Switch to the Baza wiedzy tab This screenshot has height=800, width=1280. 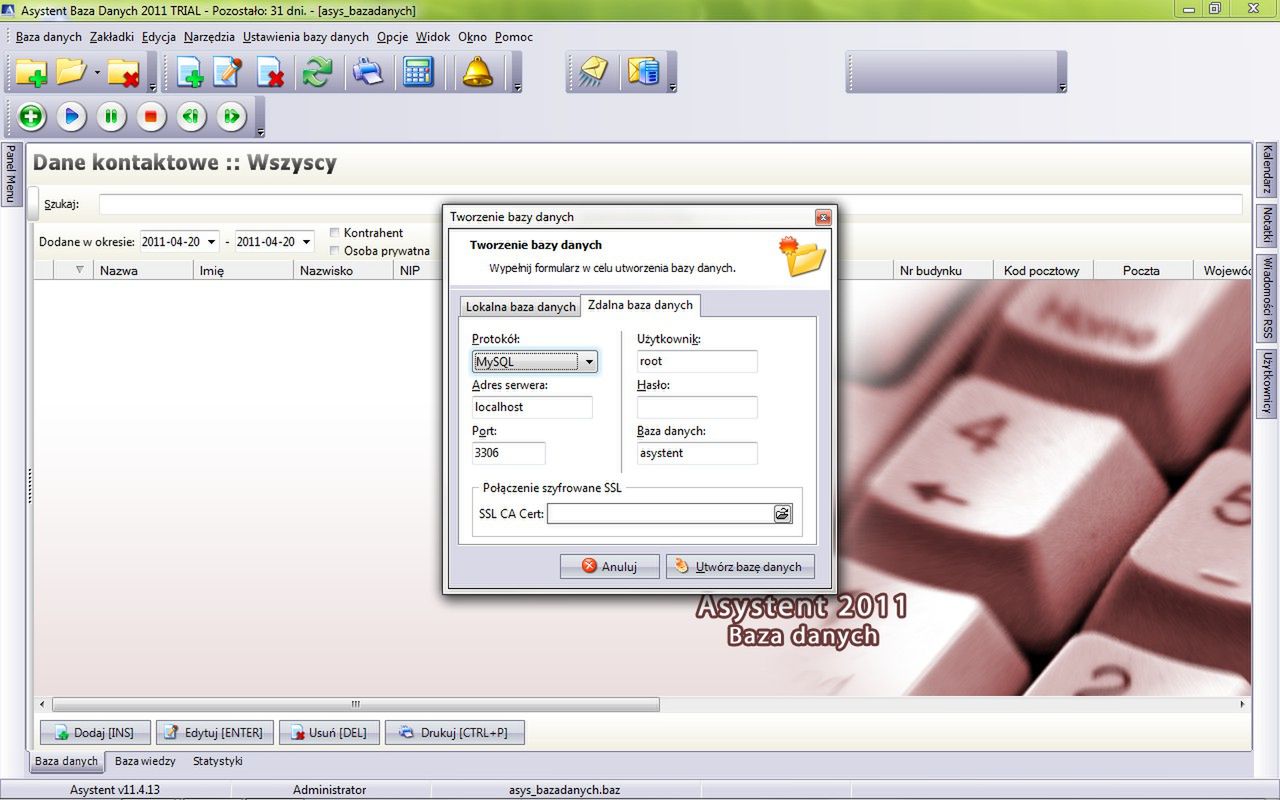pyautogui.click(x=145, y=761)
